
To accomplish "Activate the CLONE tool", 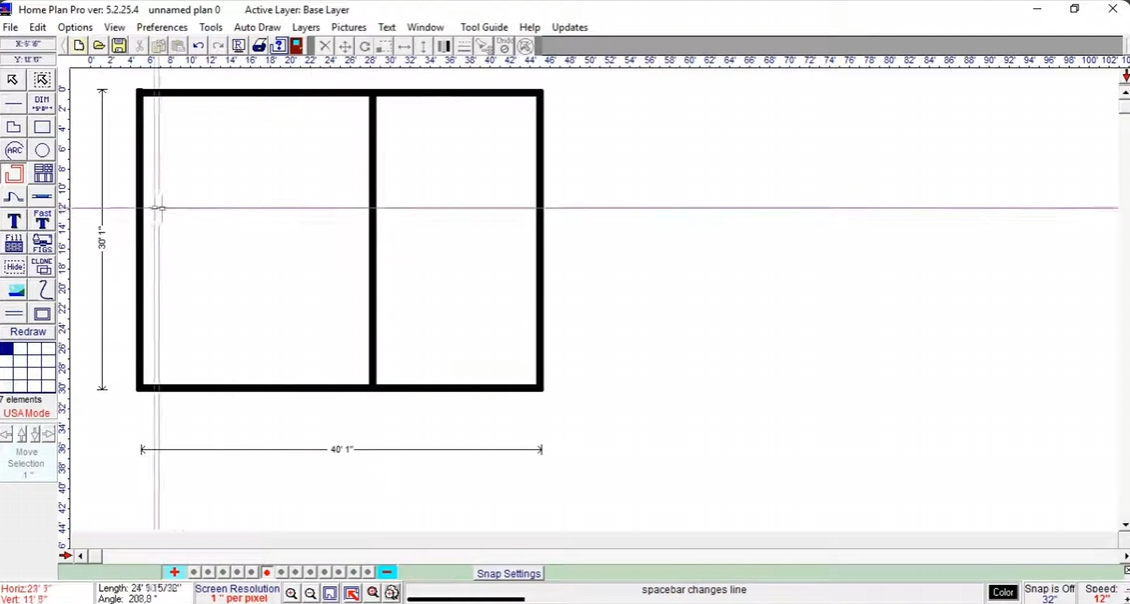I will click(42, 266).
